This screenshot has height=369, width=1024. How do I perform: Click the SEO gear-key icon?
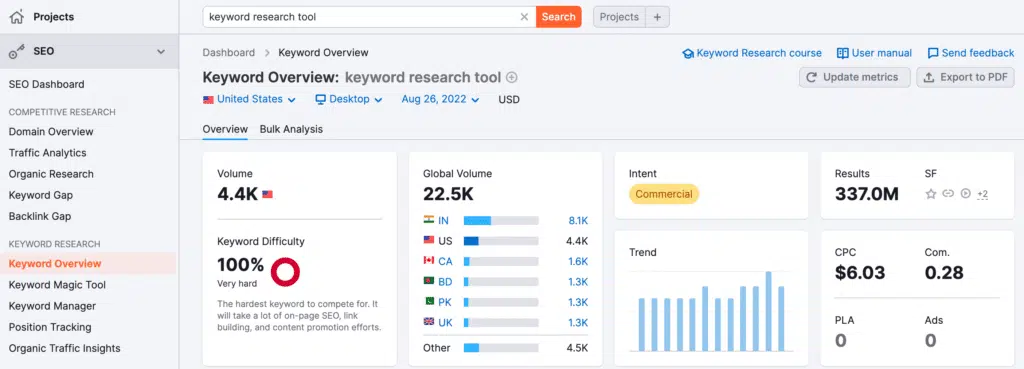(17, 52)
